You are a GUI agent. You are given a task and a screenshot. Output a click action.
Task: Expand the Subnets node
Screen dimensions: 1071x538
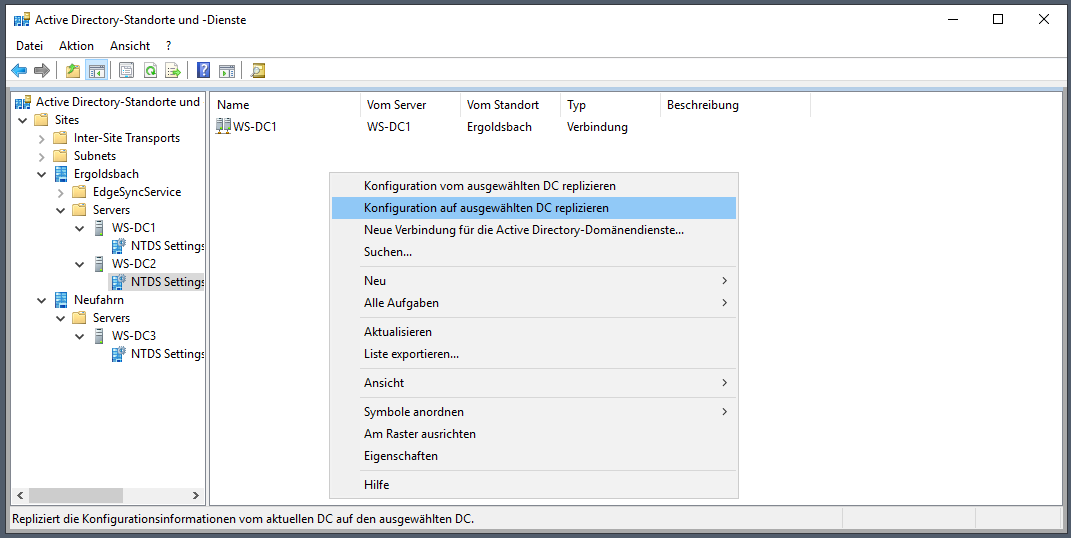coord(42,156)
